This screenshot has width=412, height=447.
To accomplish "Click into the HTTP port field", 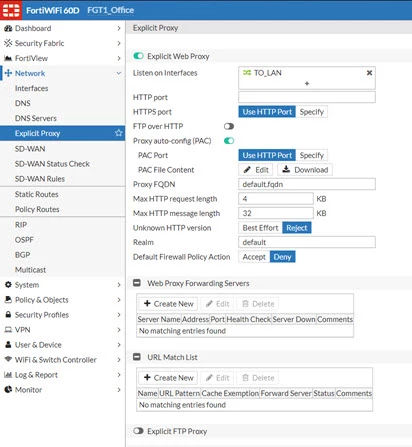I will point(307,97).
